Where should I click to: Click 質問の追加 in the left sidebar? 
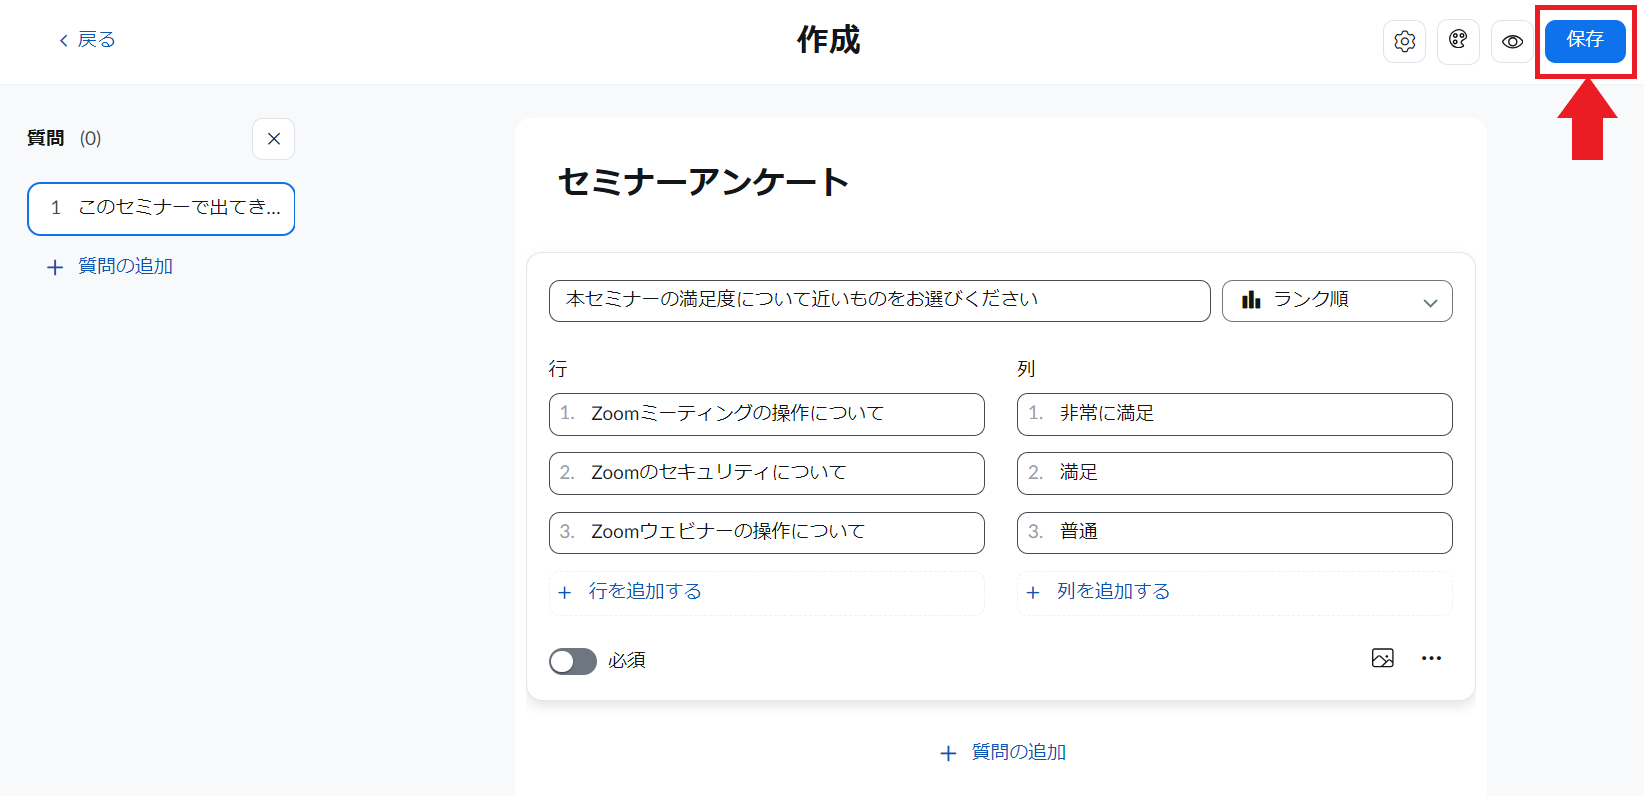pyautogui.click(x=126, y=266)
